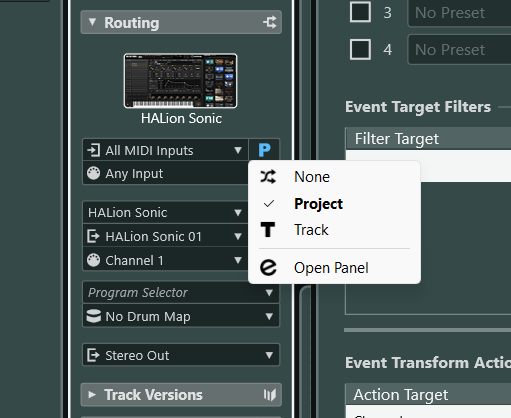Click the No Preset field for row 3

(x=459, y=13)
